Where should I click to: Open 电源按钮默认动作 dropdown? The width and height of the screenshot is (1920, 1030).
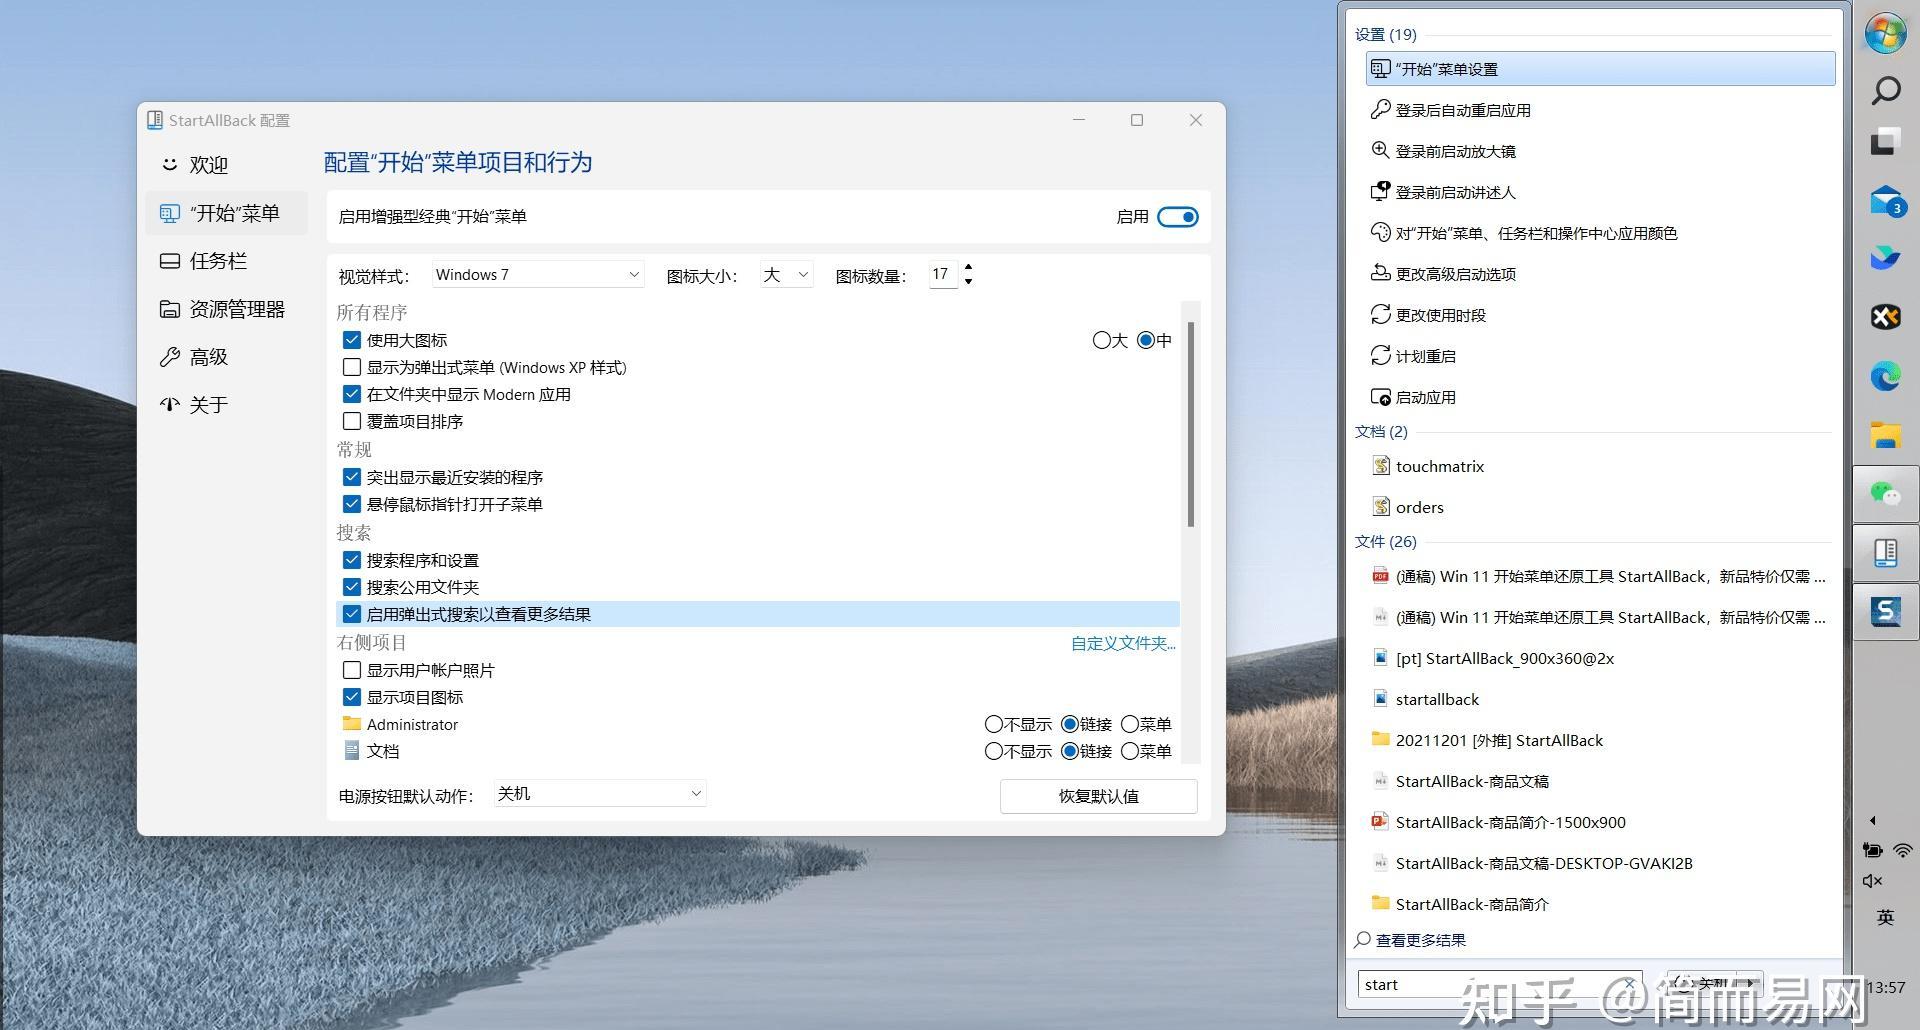pos(600,794)
